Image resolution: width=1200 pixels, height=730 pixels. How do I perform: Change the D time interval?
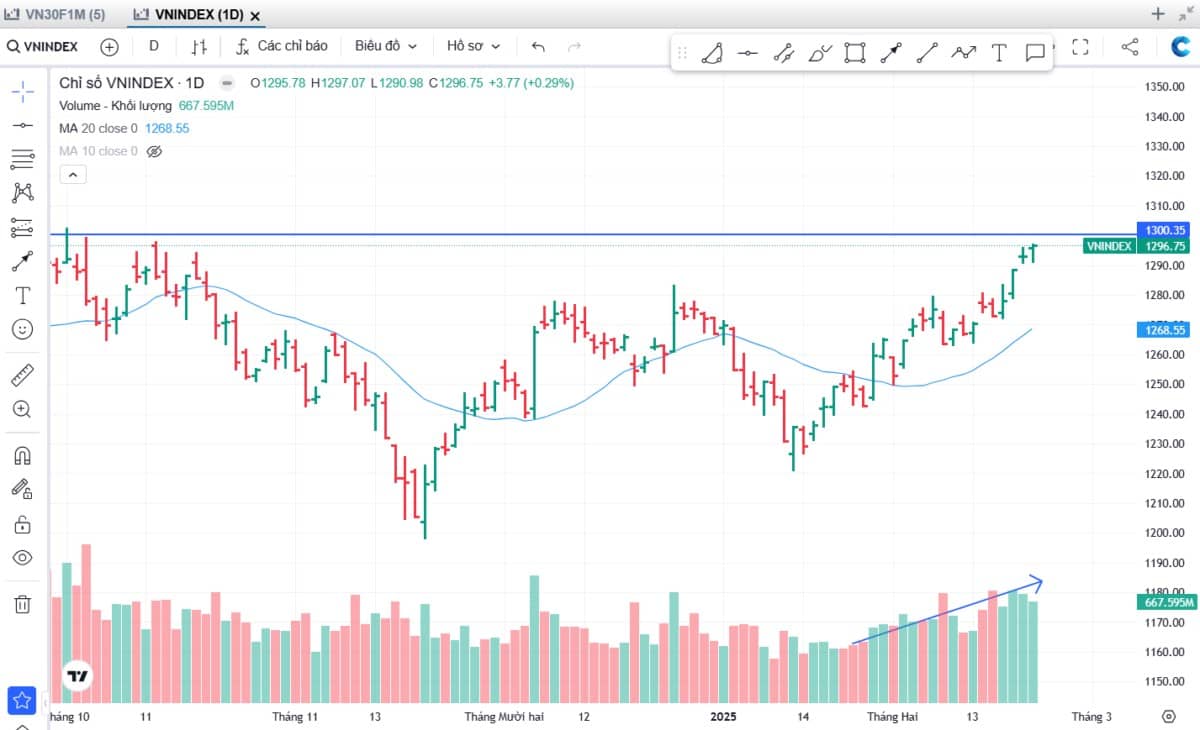pos(154,46)
